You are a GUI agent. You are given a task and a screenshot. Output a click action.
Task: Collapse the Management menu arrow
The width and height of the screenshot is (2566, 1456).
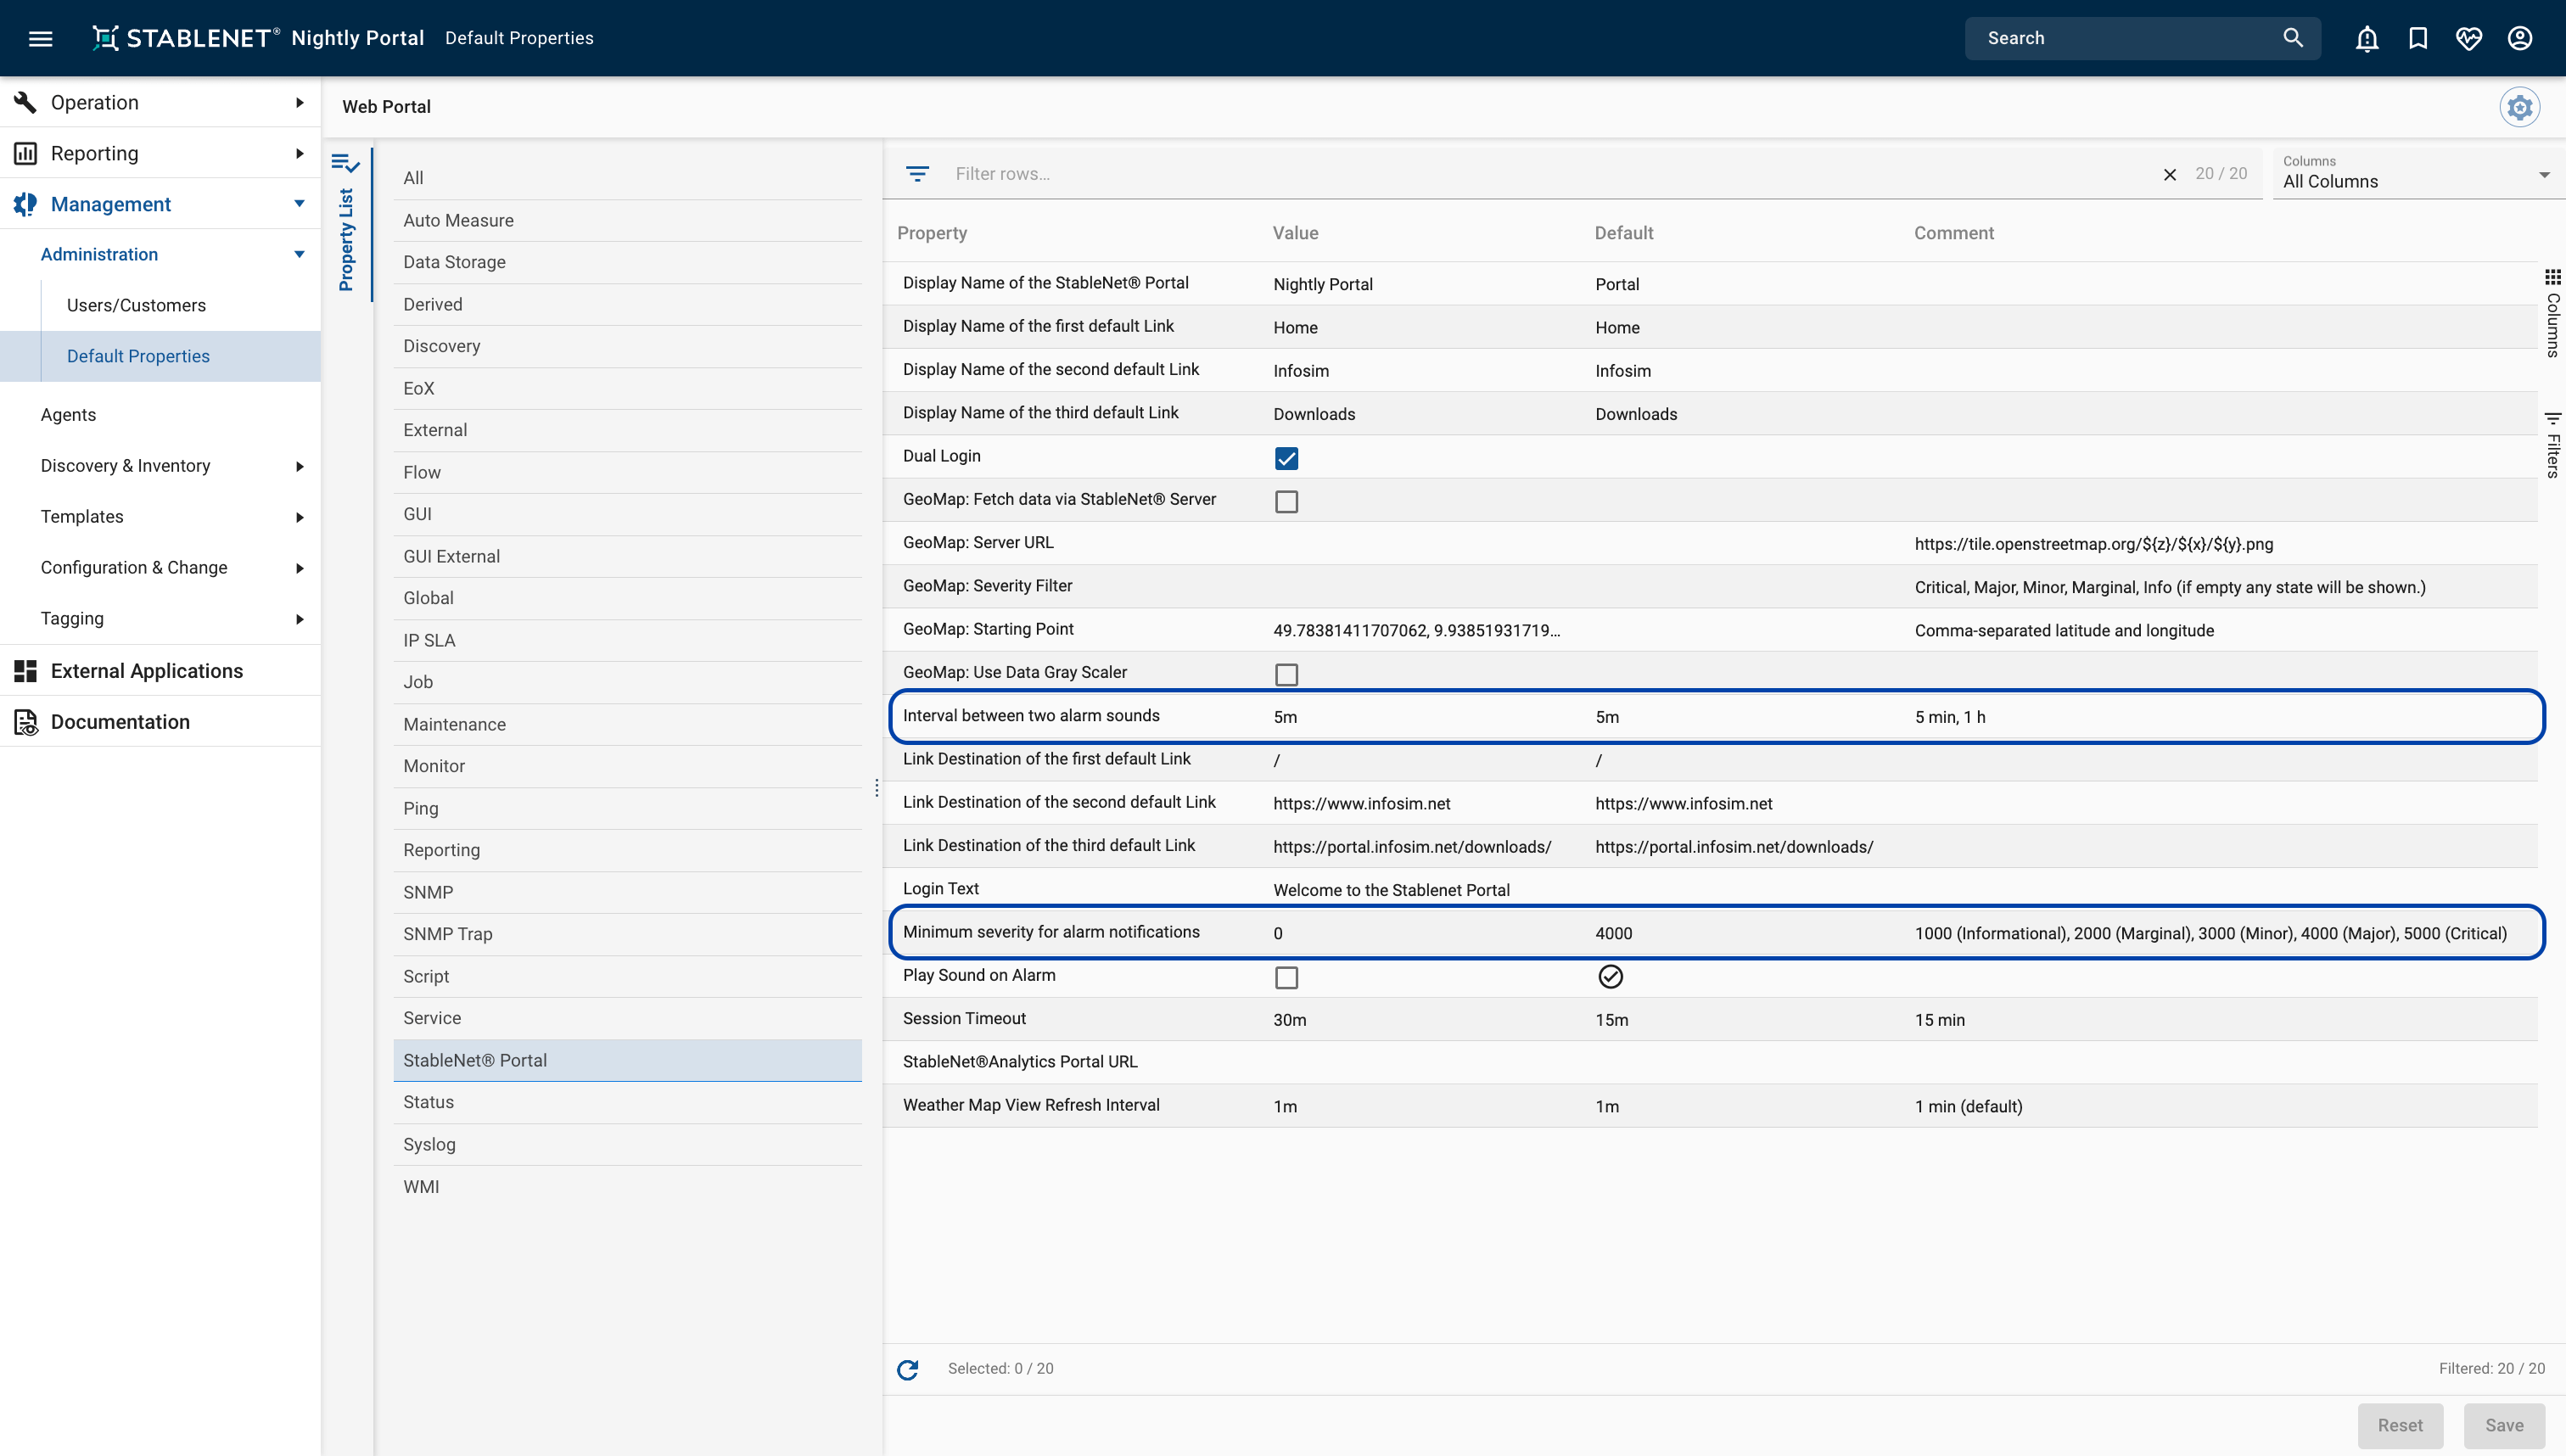pos(299,204)
